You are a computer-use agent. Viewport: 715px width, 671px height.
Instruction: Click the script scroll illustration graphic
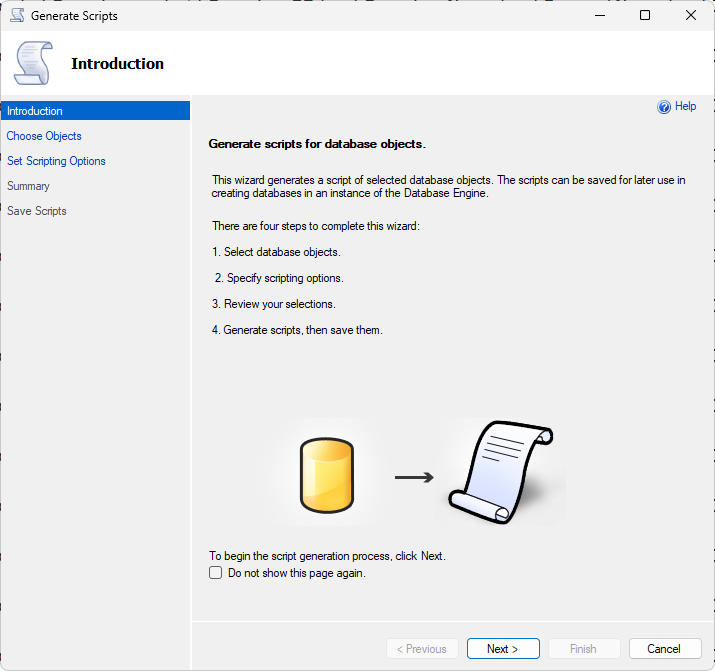pos(501,472)
